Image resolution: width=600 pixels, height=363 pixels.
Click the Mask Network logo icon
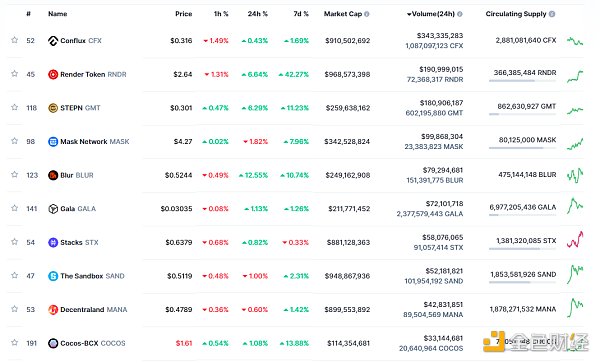53,142
